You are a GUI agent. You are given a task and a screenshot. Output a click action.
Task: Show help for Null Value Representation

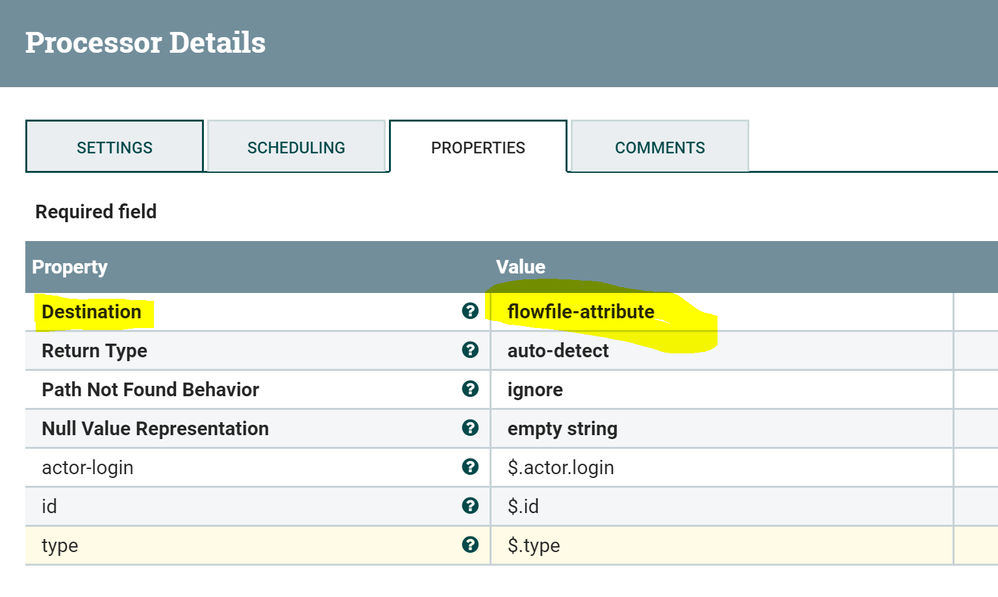pyautogui.click(x=470, y=428)
